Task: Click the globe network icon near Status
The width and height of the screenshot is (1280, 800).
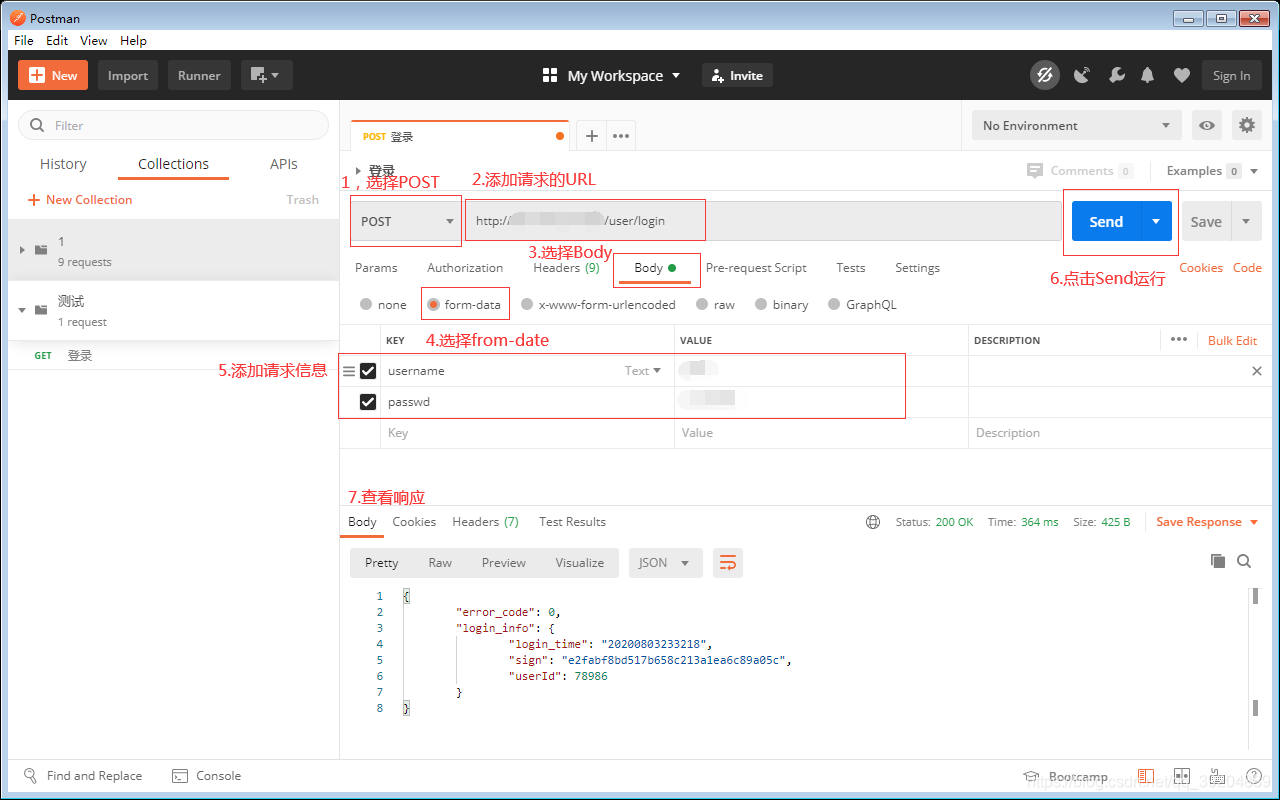Action: coord(873,522)
